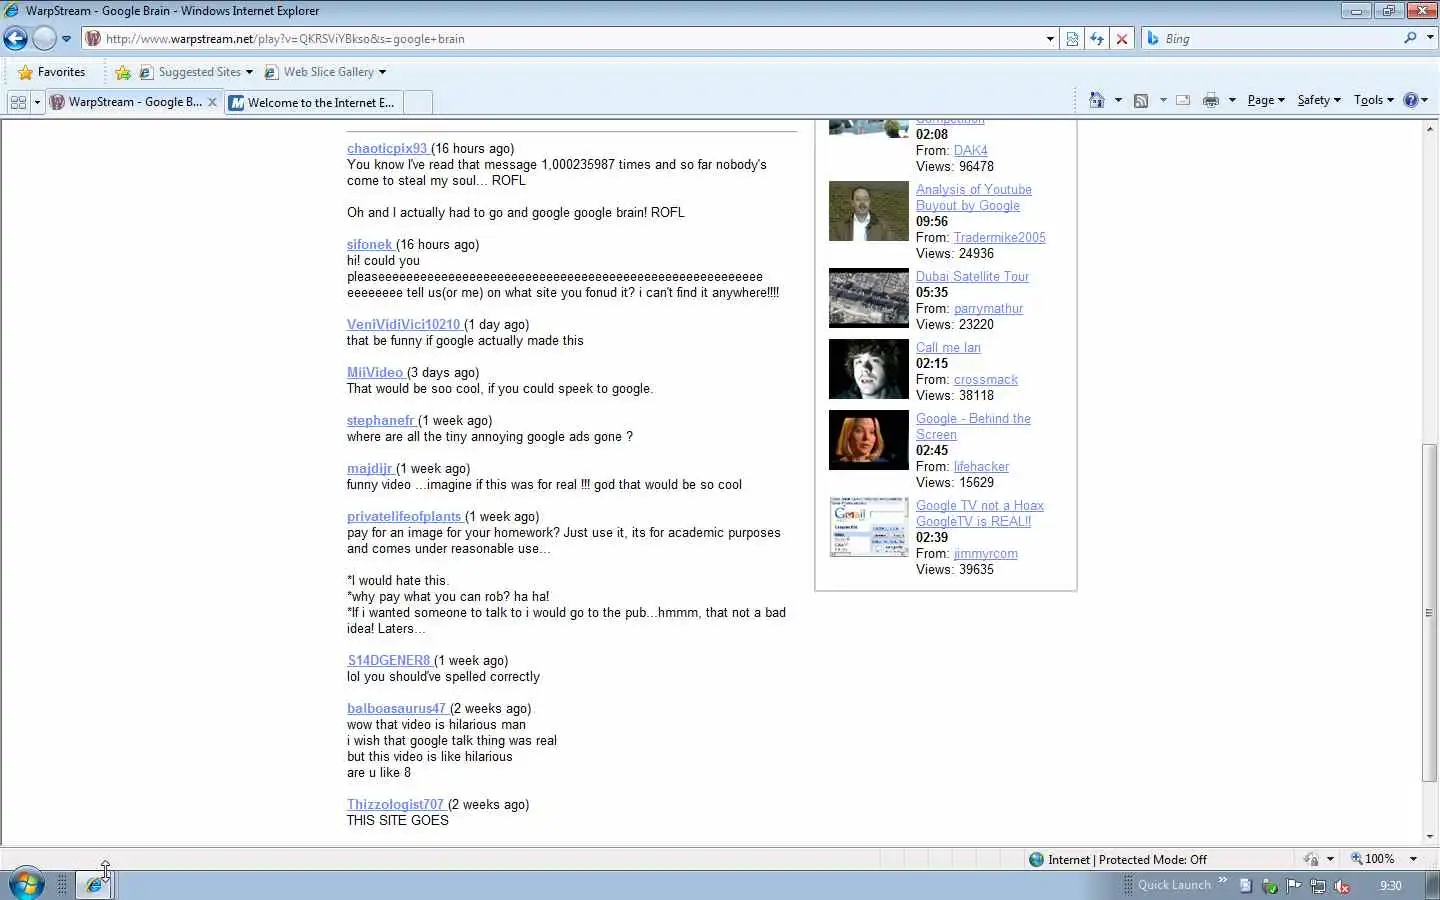Stop loading with the red X icon

pyautogui.click(x=1122, y=39)
